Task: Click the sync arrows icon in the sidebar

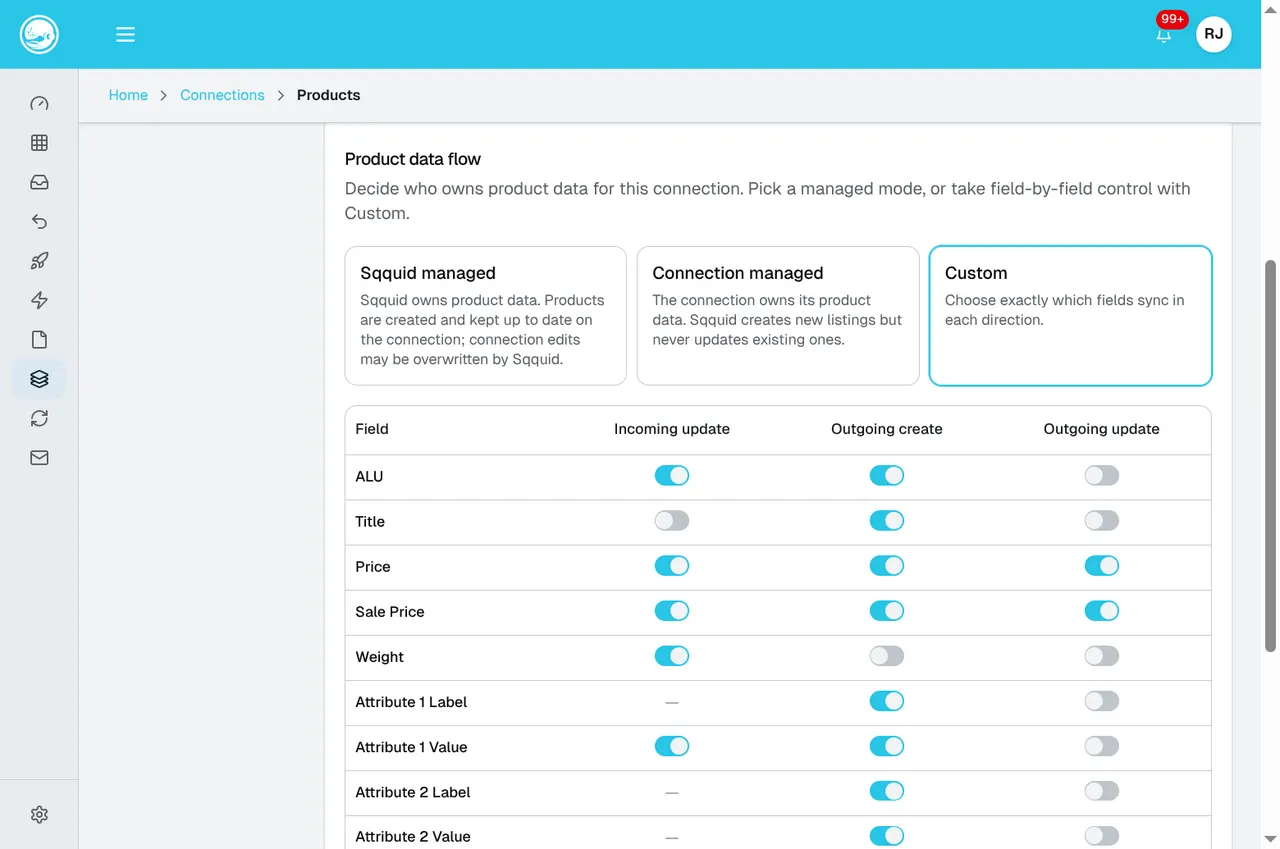Action: [x=39, y=418]
